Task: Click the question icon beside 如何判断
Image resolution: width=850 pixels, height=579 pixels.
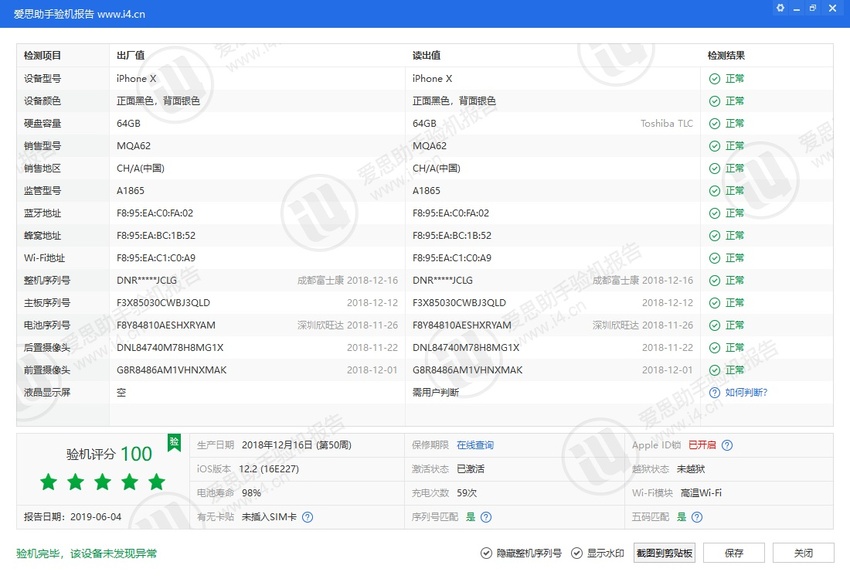Action: 714,393
